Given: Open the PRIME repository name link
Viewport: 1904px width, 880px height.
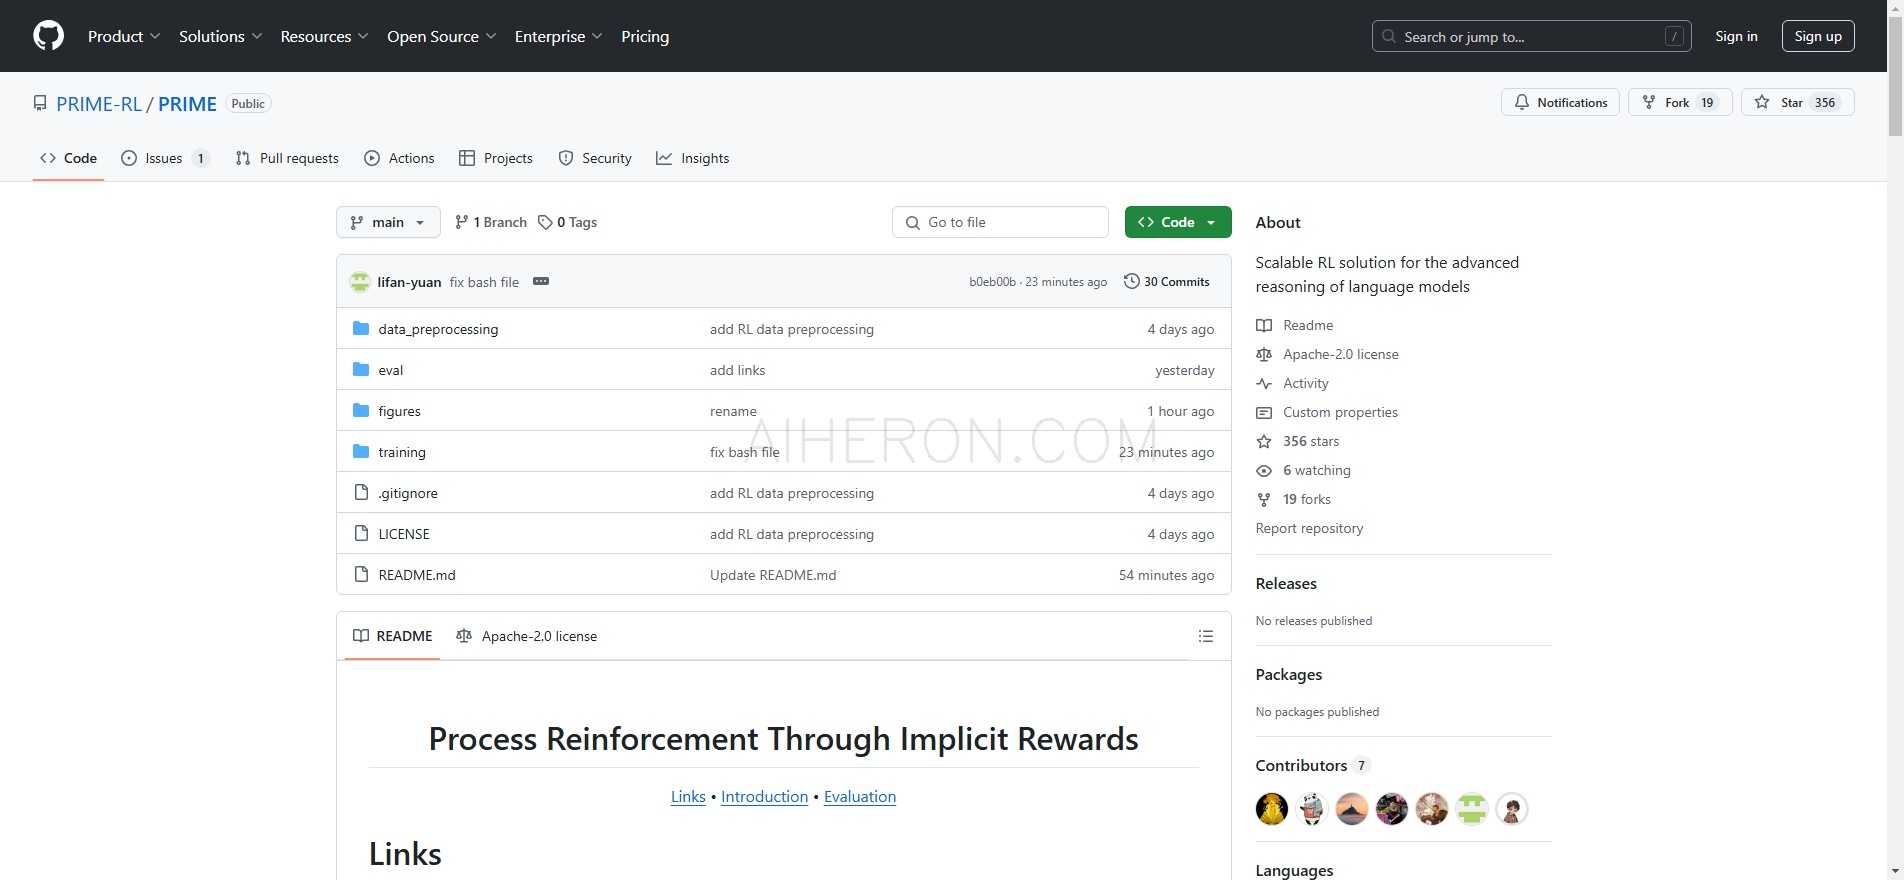Looking at the screenshot, I should click(x=187, y=104).
